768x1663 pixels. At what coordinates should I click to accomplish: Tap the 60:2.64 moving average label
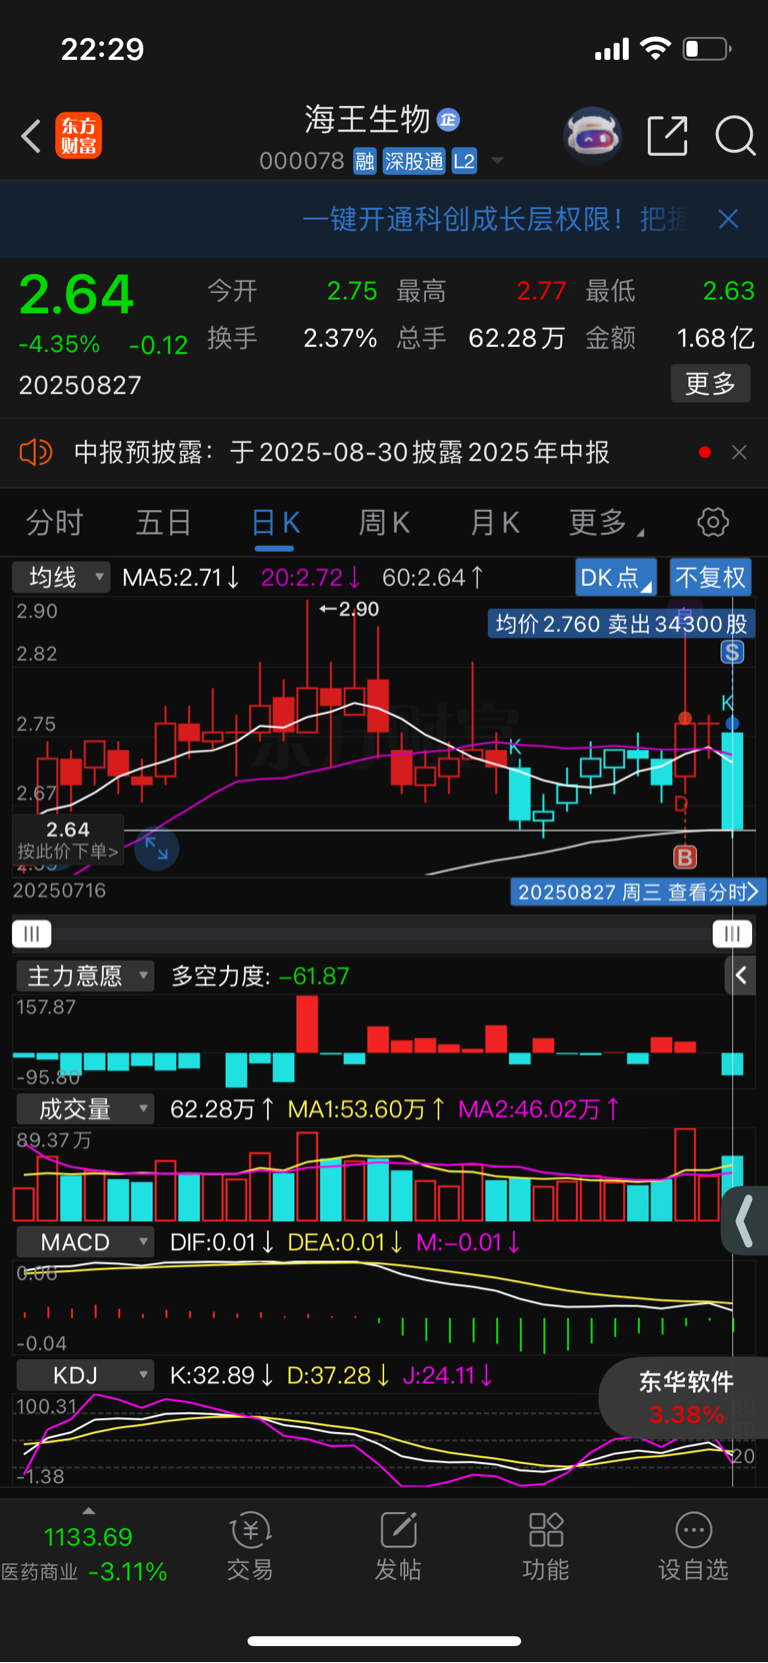click(434, 577)
